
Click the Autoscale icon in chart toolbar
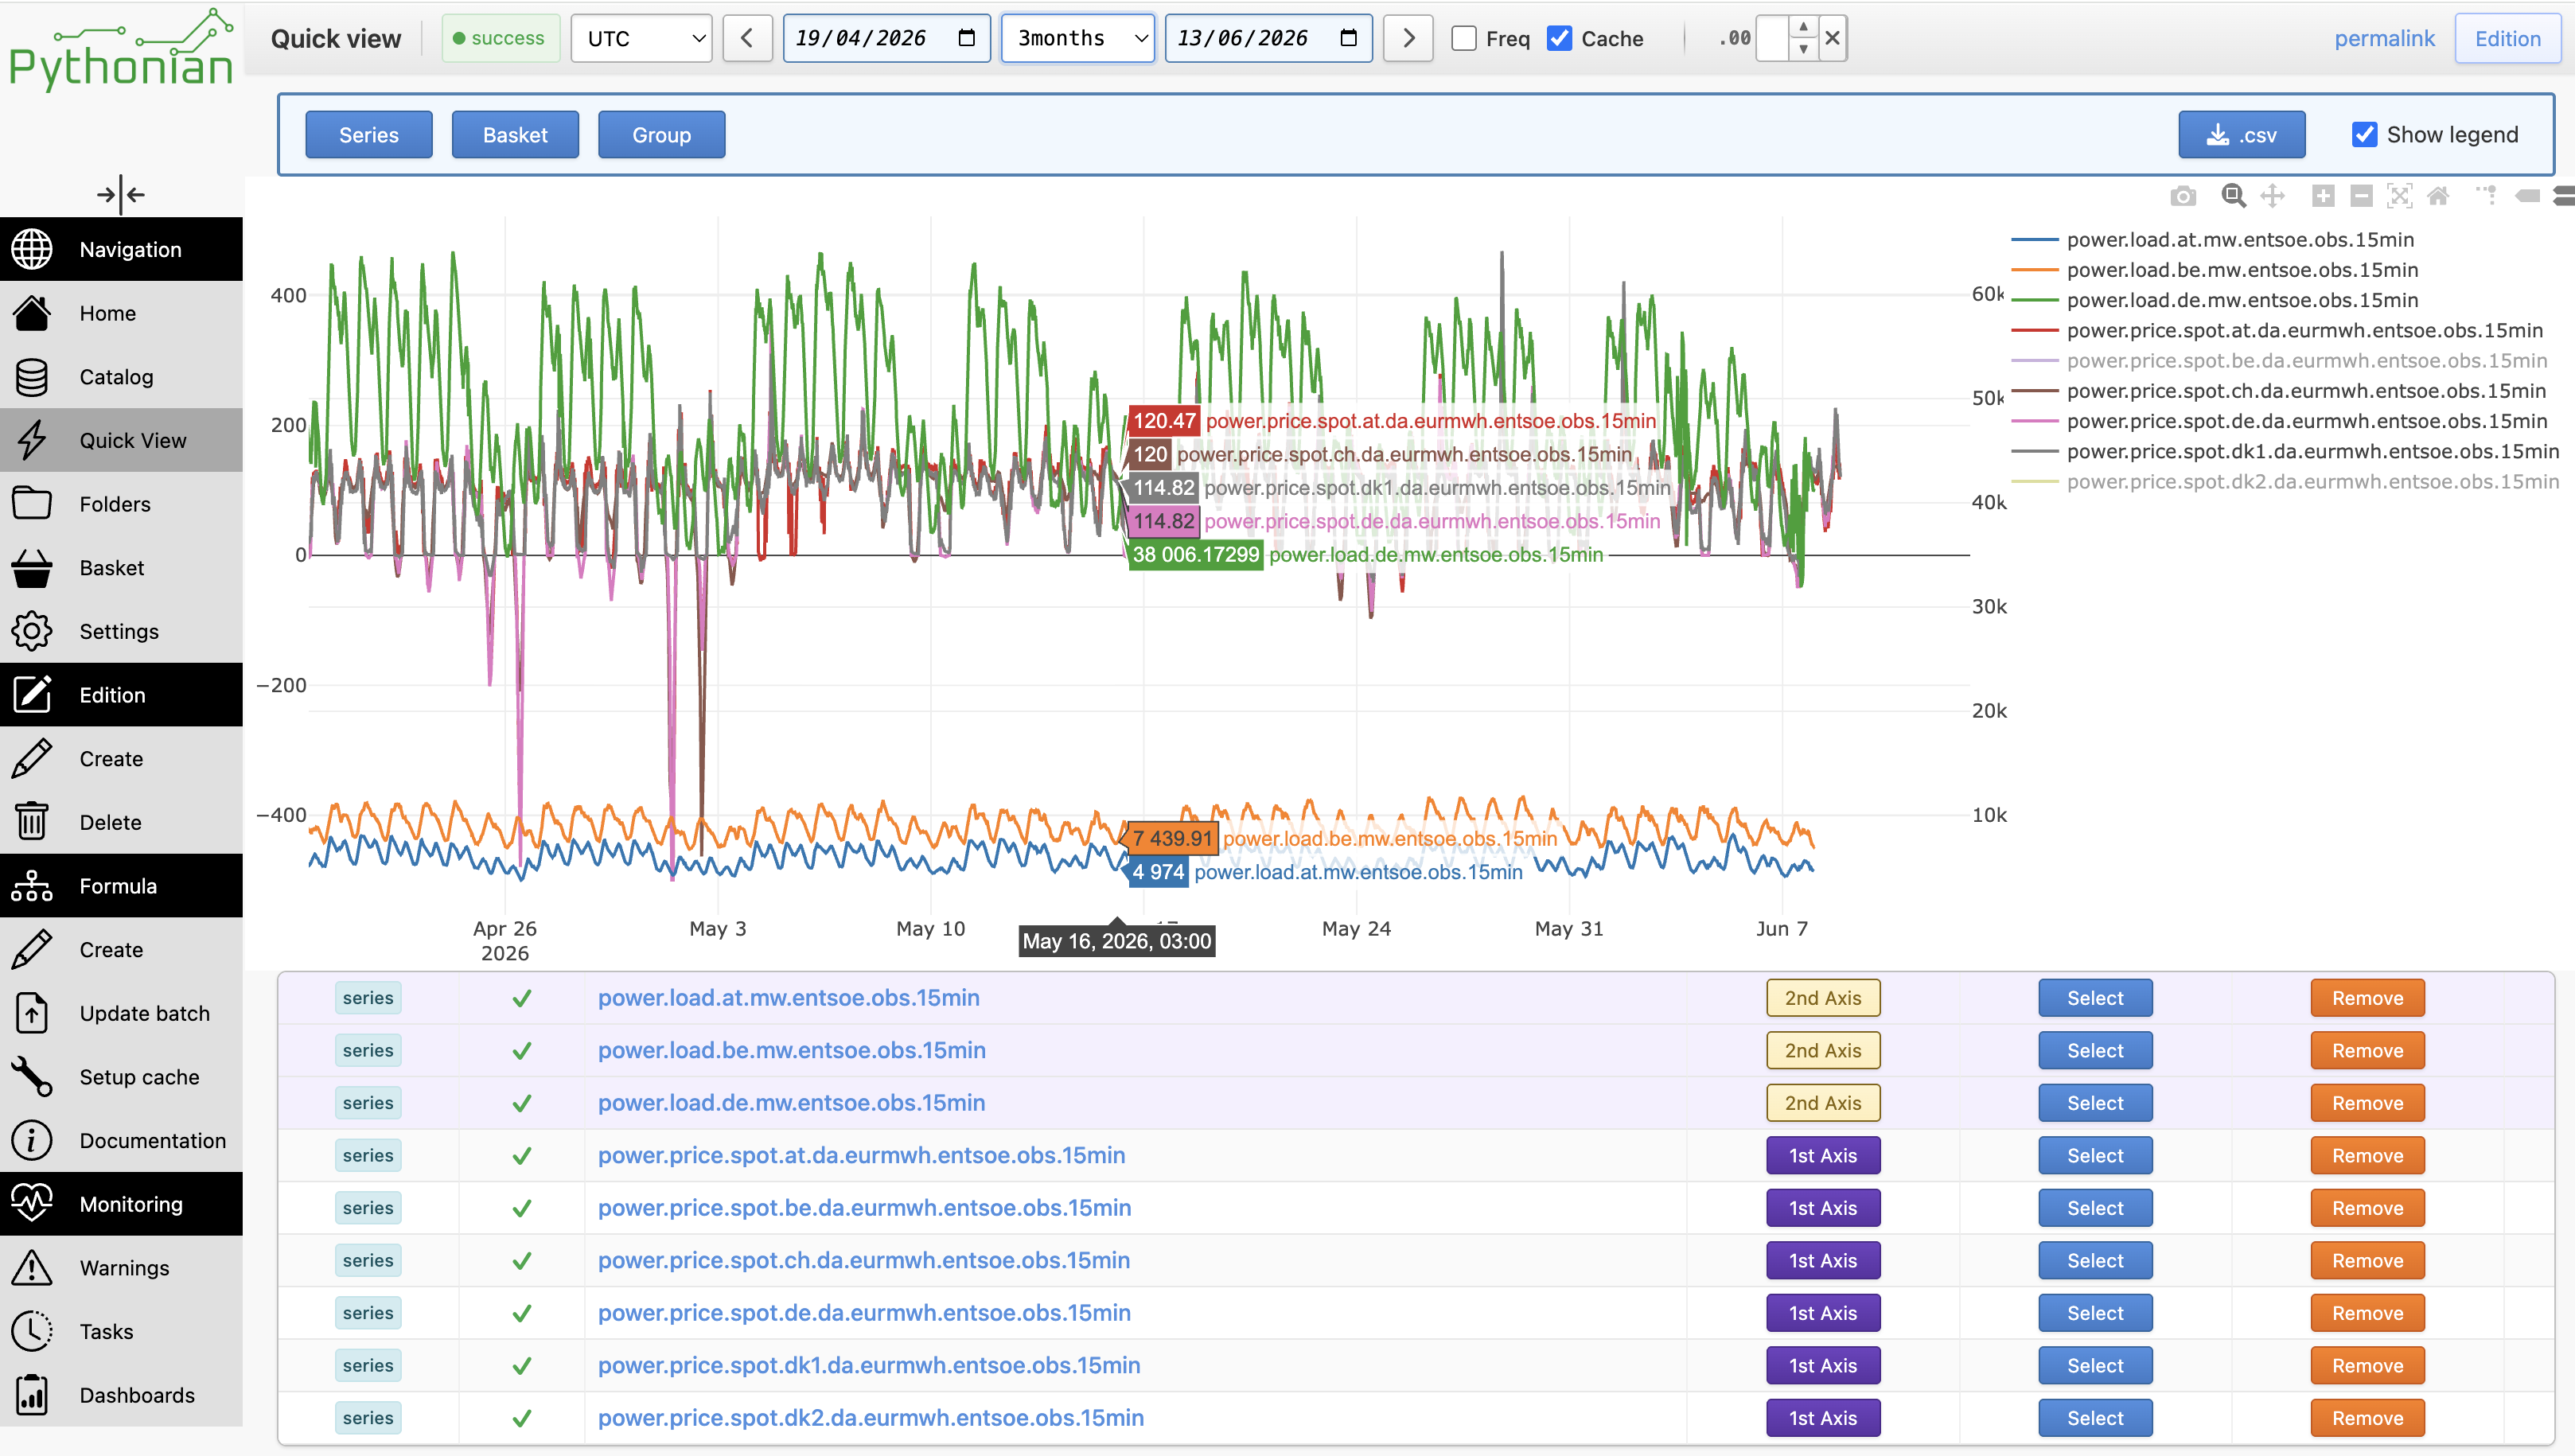(x=2400, y=196)
